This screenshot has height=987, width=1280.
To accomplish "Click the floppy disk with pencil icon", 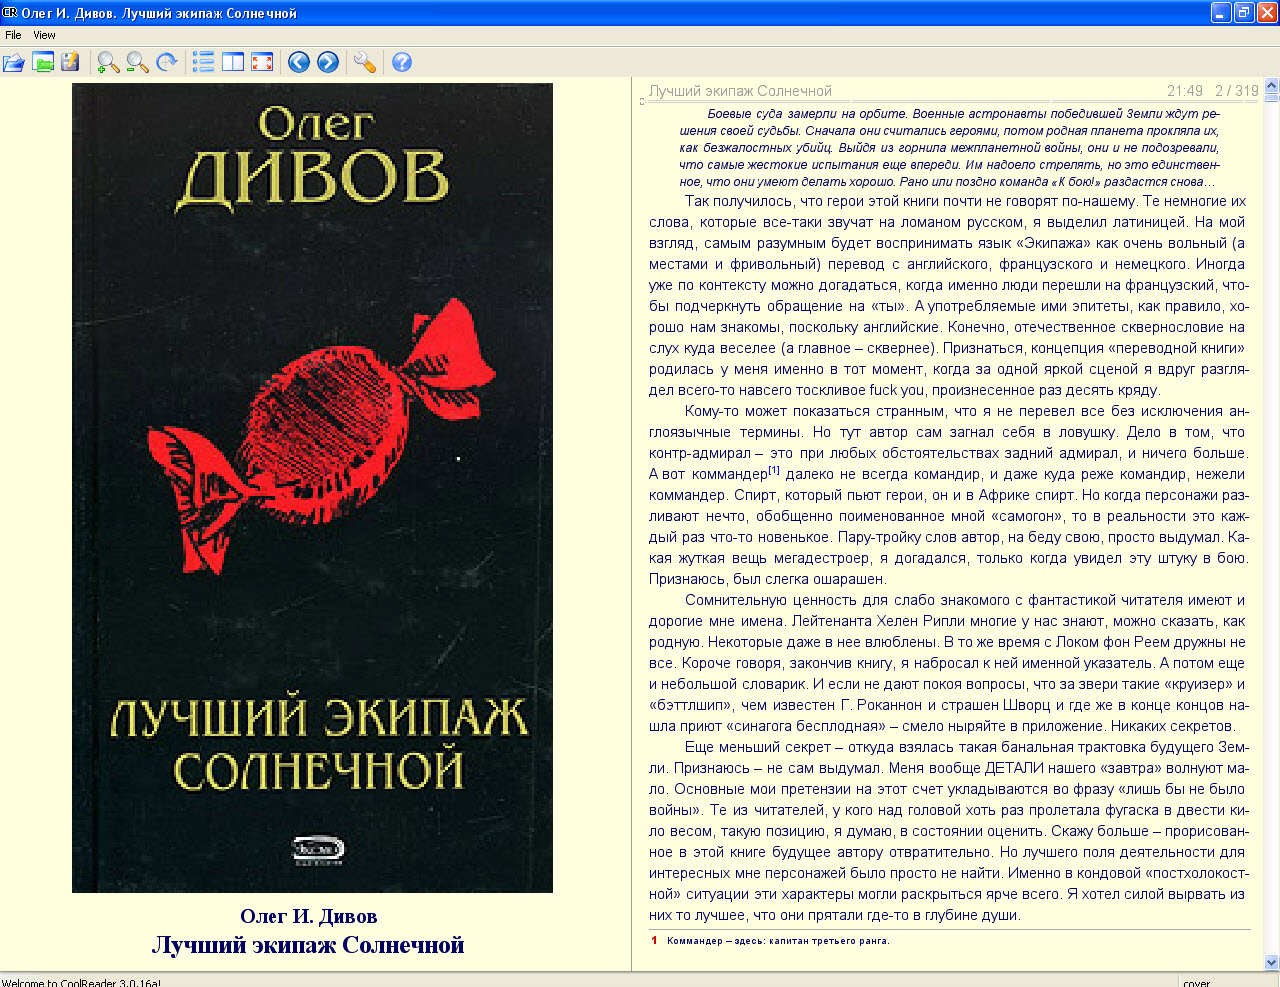I will pyautogui.click(x=70, y=62).
